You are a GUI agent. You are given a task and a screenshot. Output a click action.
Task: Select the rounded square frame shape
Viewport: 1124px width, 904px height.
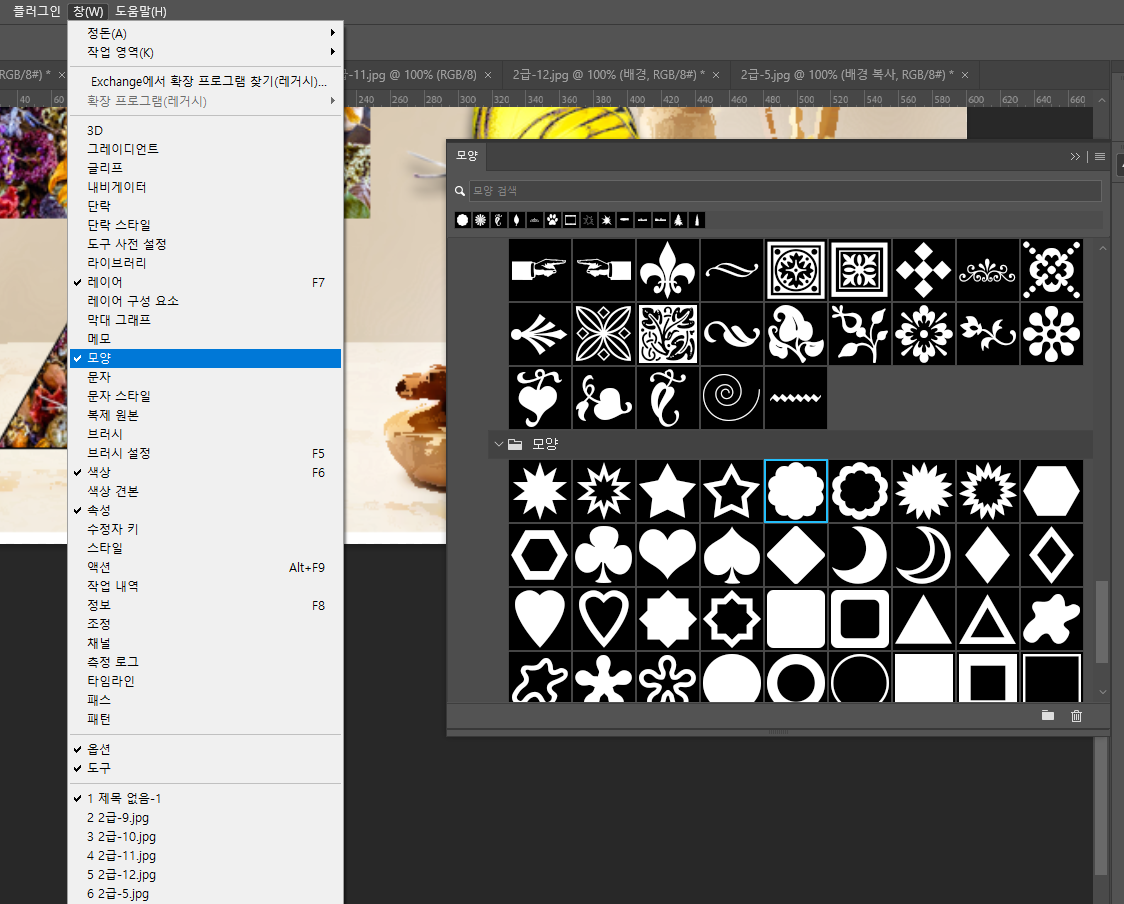click(x=859, y=619)
